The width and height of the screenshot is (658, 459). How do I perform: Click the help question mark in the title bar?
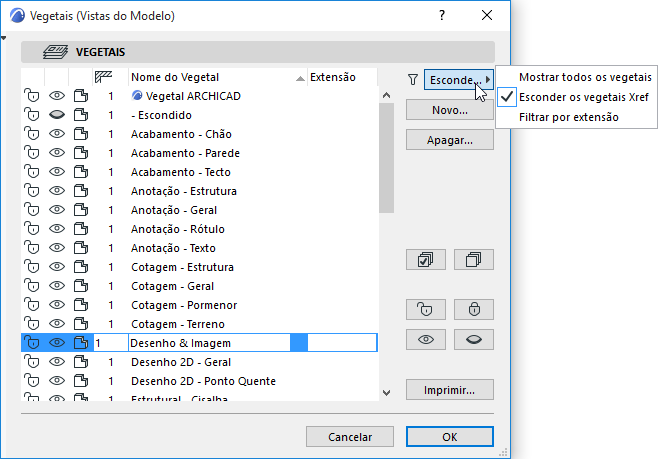click(440, 15)
